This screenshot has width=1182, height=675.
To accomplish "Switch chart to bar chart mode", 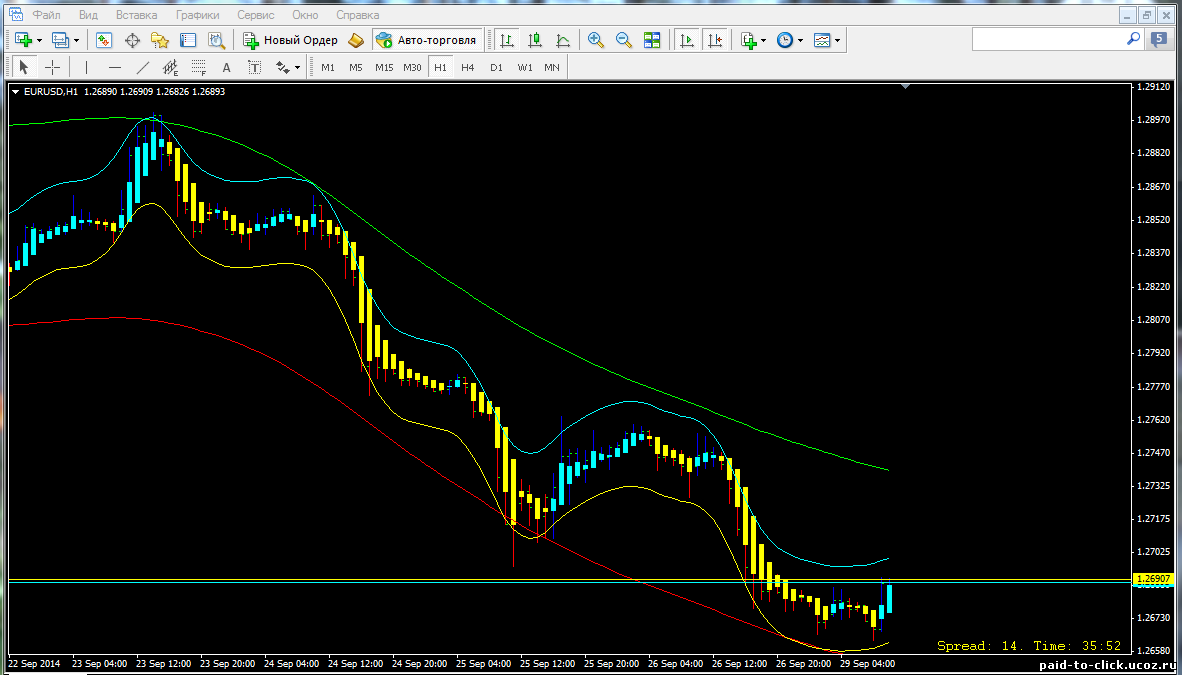I will pos(507,40).
